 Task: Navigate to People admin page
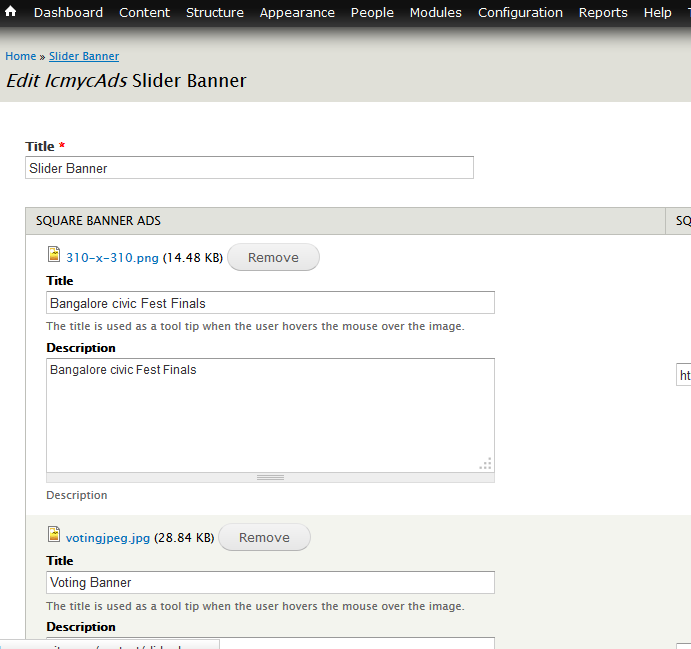click(x=372, y=13)
